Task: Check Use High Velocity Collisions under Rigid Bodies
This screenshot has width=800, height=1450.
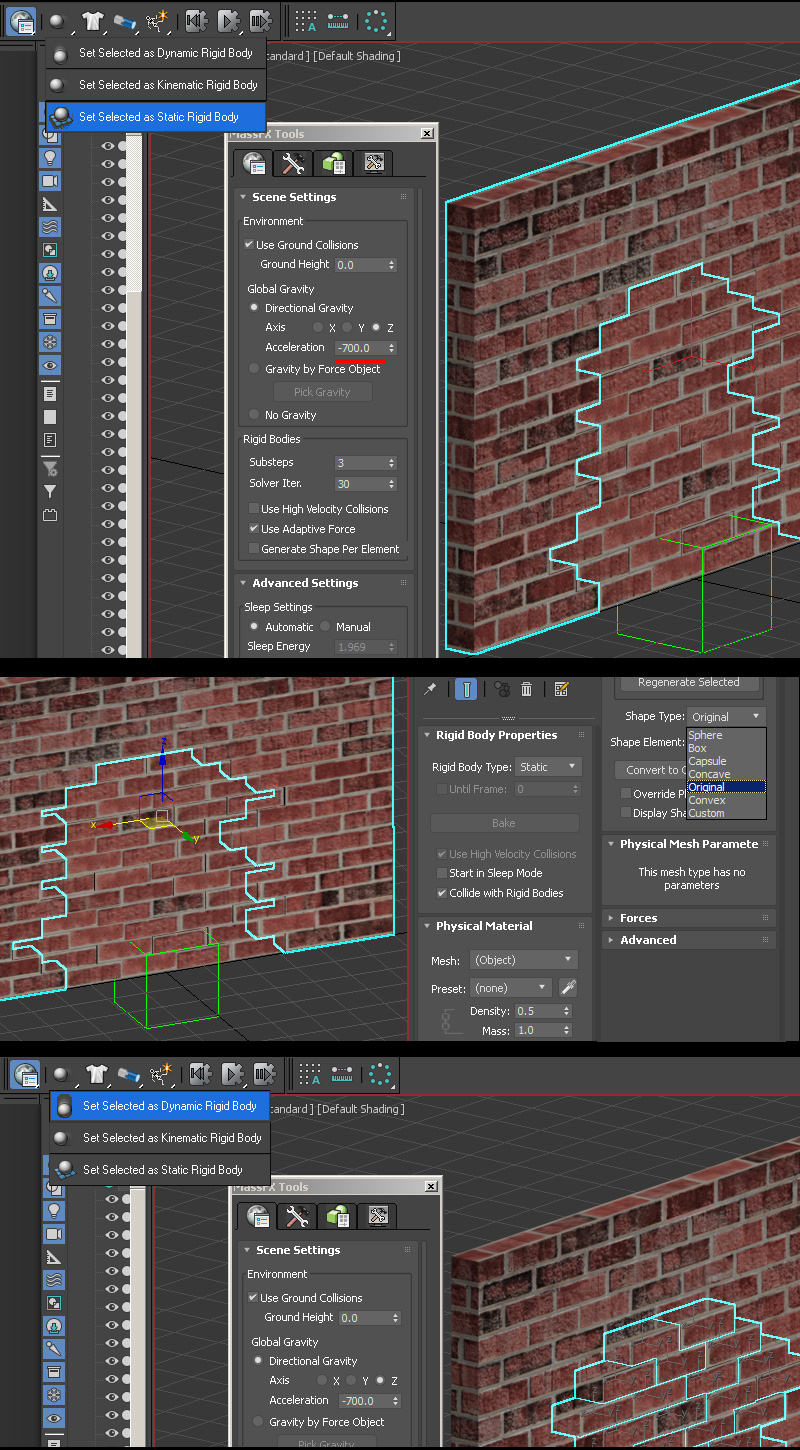Action: (254, 509)
